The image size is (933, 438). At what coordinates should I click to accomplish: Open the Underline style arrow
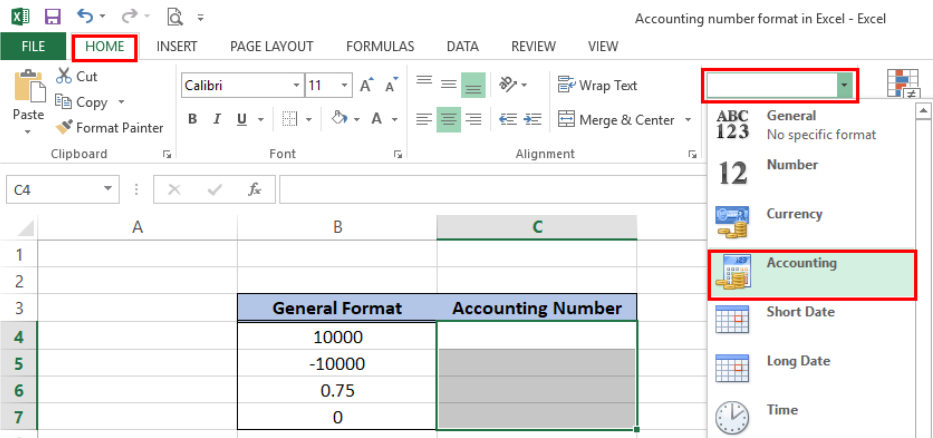pyautogui.click(x=261, y=120)
